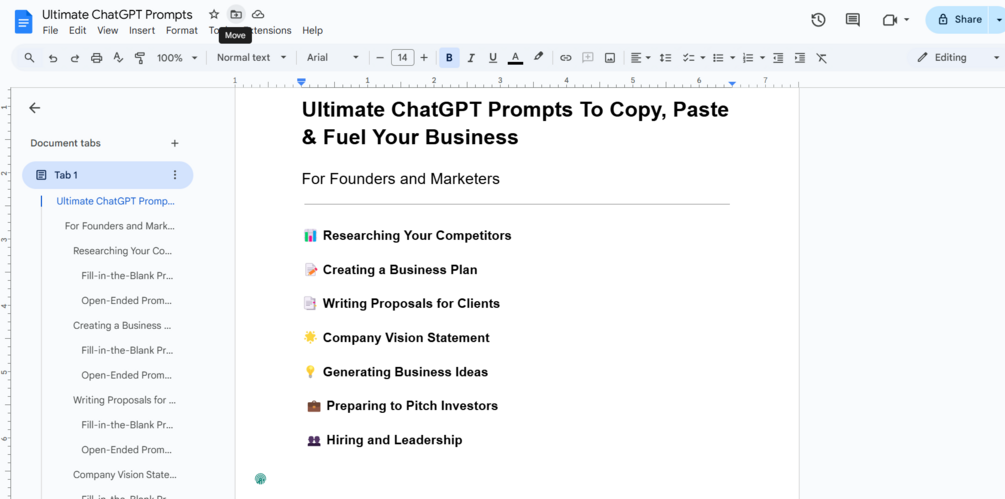Screen dimensions: 1005x499
Task: Open the Edit menu
Action: point(78,30)
